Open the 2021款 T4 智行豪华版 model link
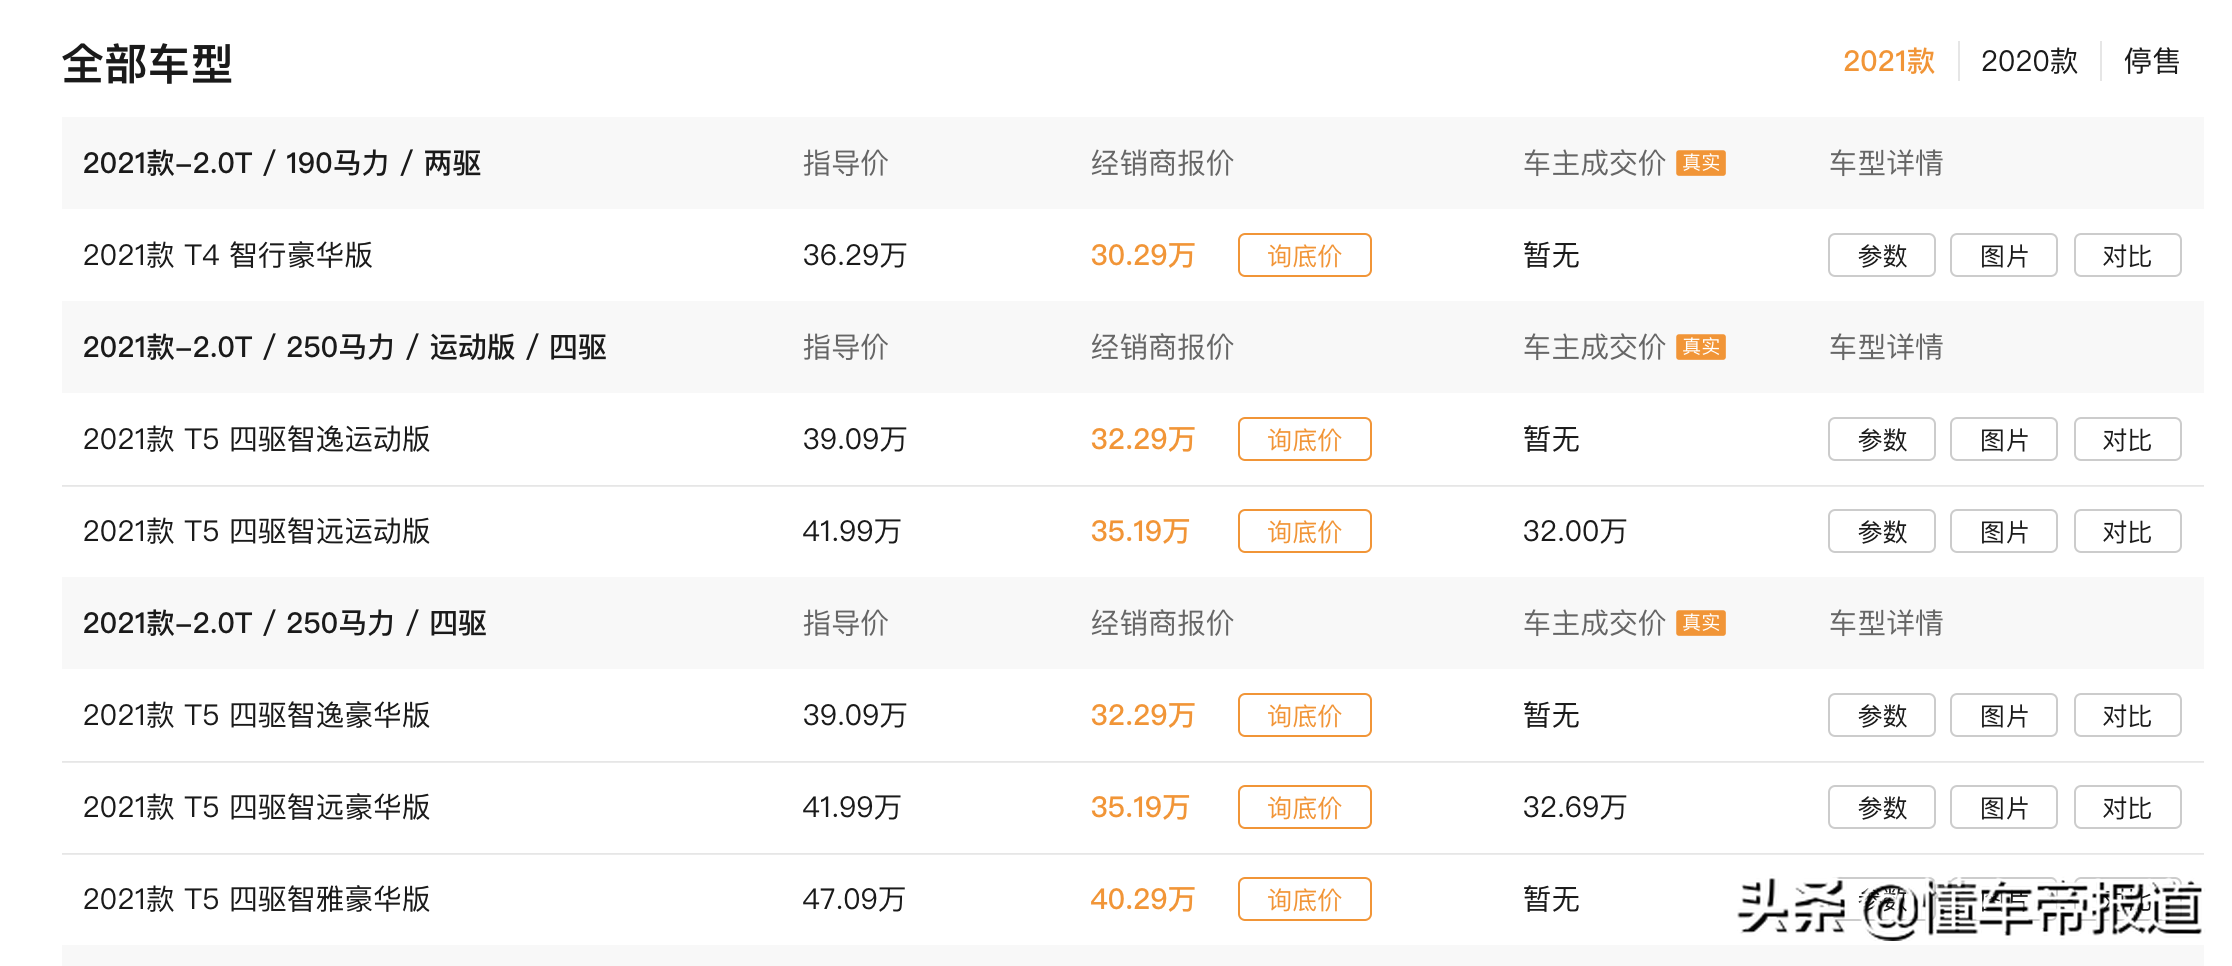 (227, 255)
